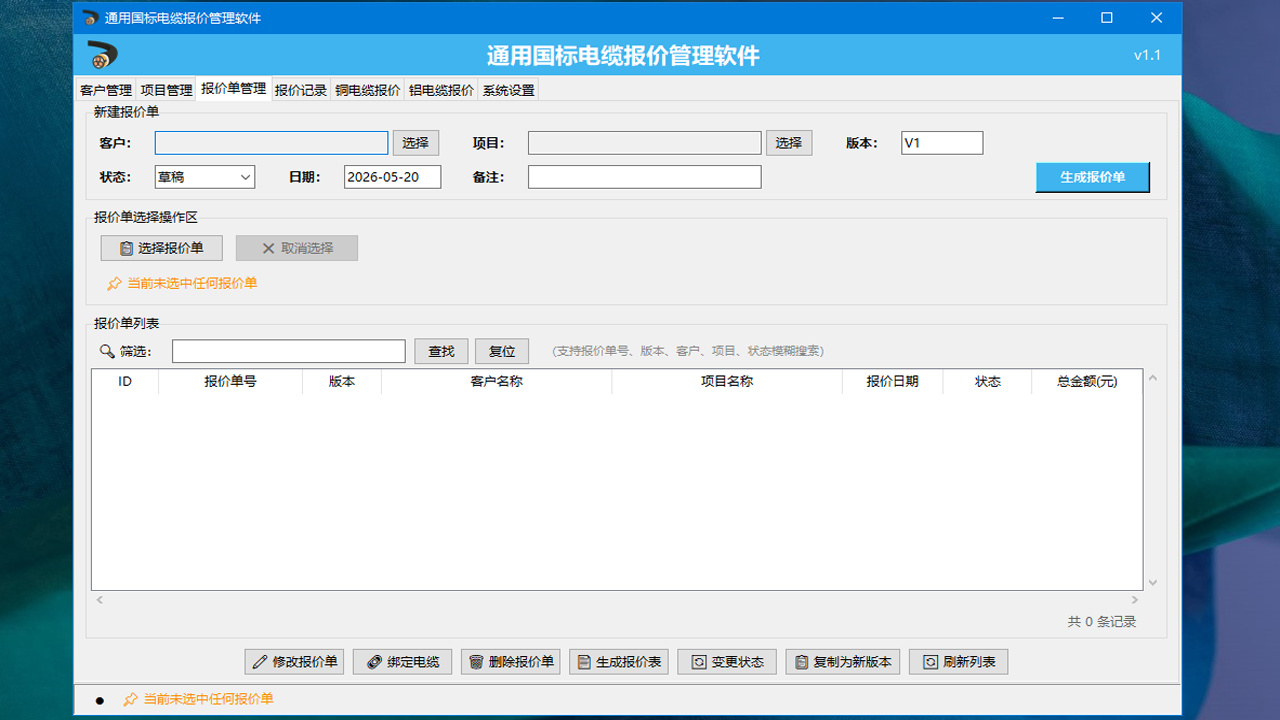Click the pencil icon on 修改报价单
The height and width of the screenshot is (720, 1280).
tap(260, 662)
